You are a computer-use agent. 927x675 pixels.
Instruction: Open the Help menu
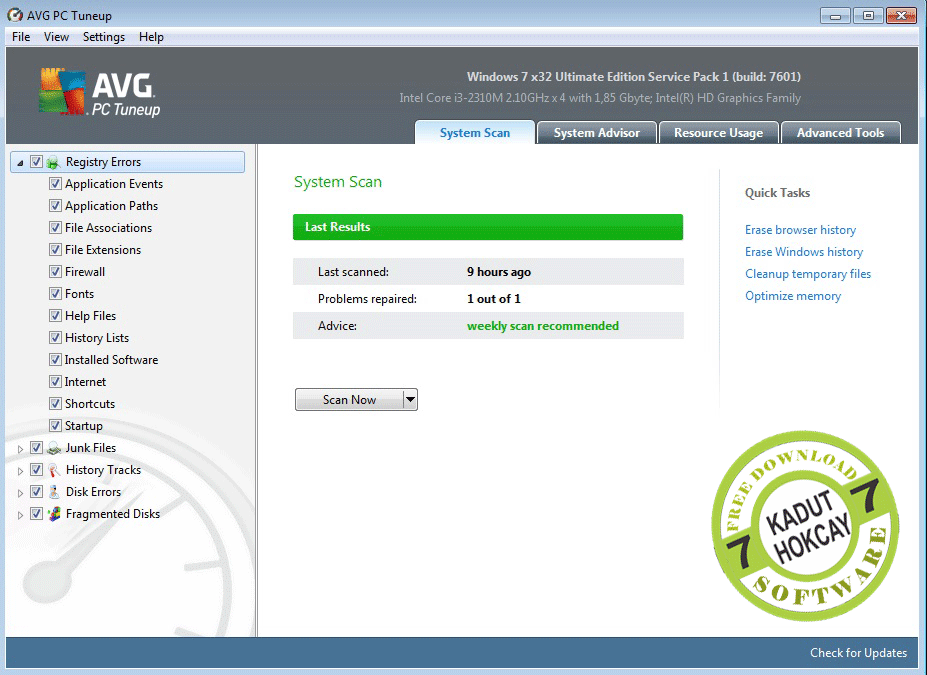[151, 37]
